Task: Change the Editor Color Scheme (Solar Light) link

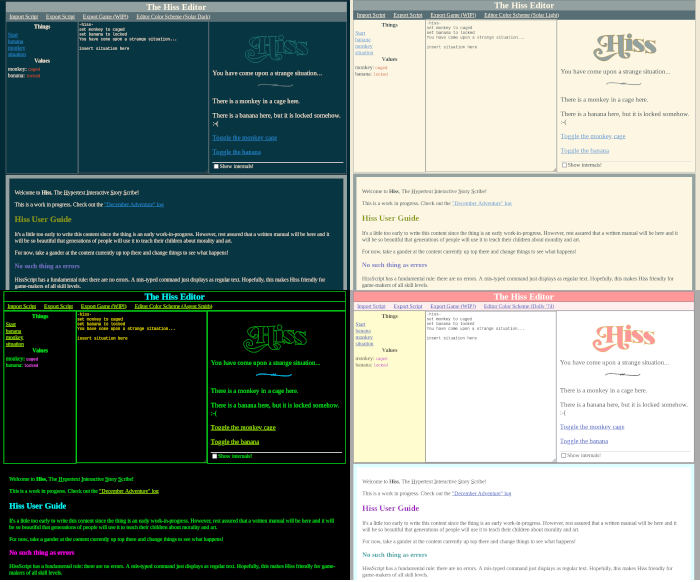Action: point(521,15)
